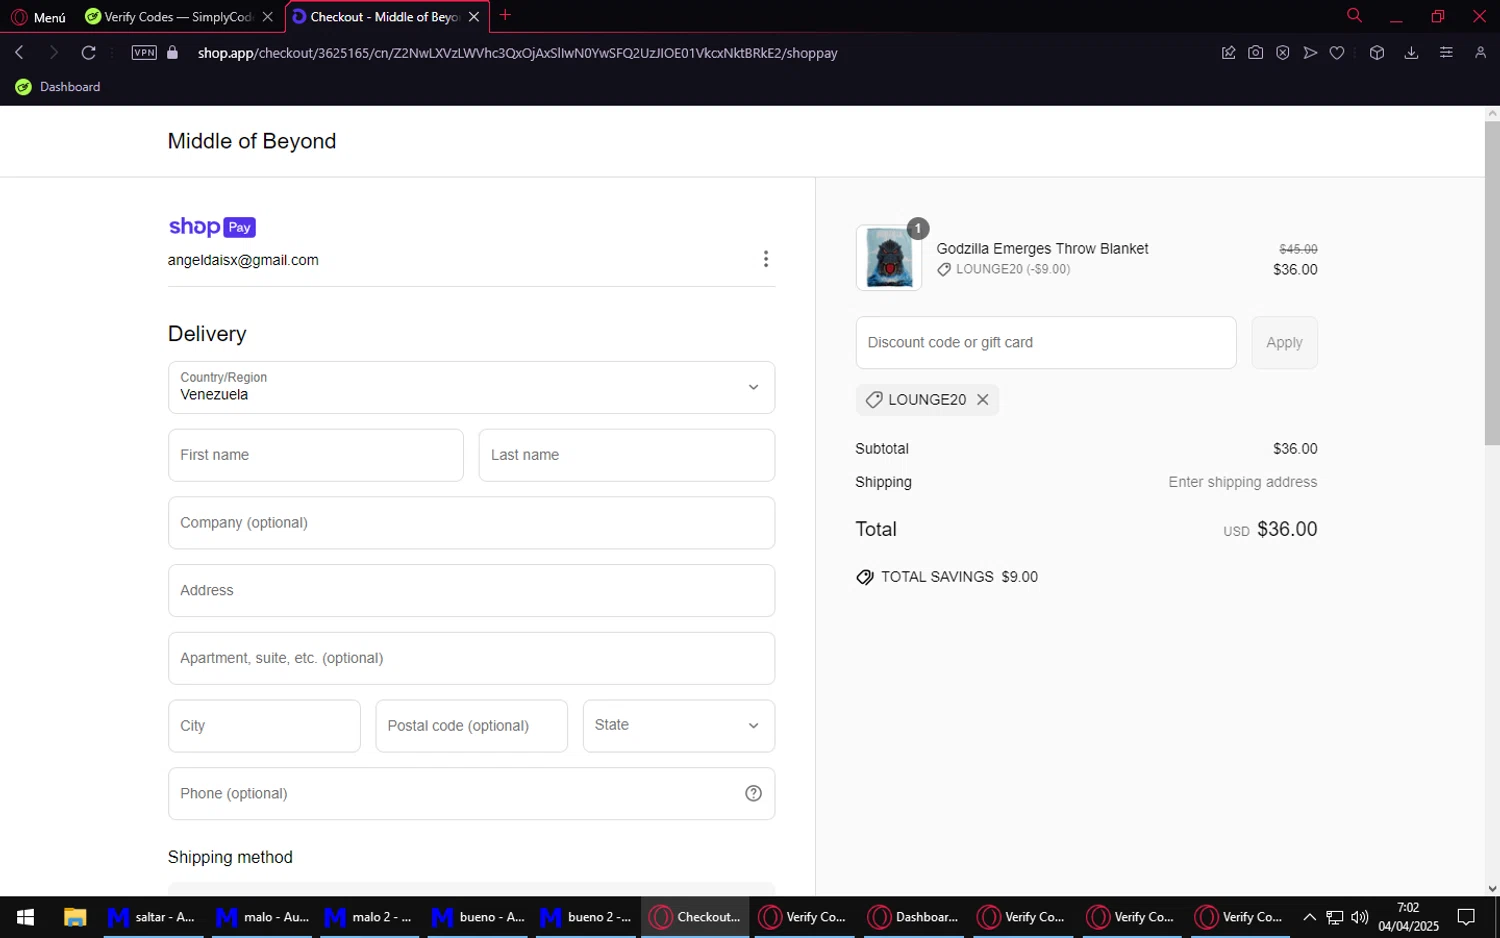Open the Windows Start menu
1500x938 pixels.
[26, 917]
